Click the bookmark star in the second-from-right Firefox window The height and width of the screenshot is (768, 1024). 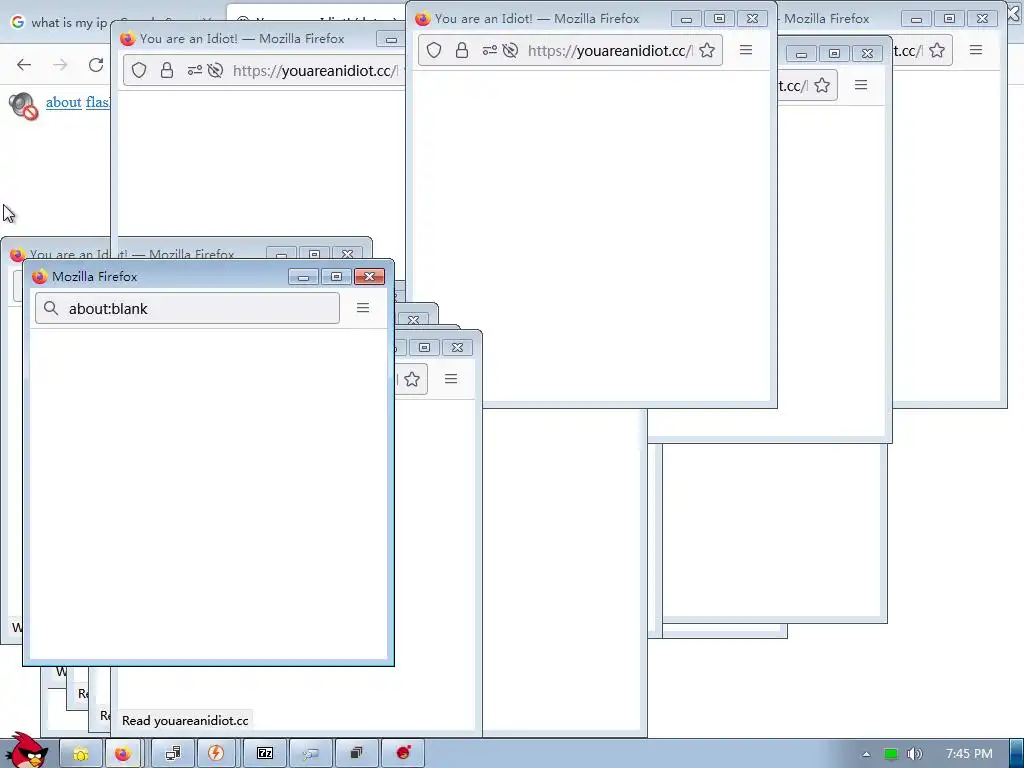pyautogui.click(x=822, y=85)
